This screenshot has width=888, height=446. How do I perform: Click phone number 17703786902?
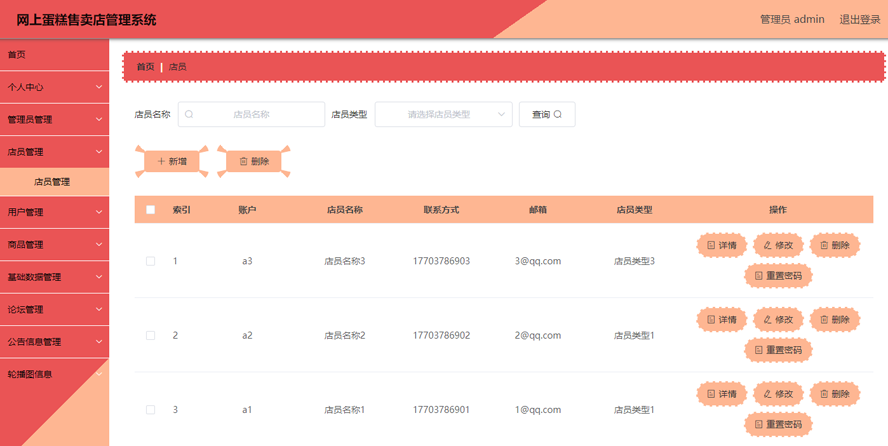[x=441, y=335]
